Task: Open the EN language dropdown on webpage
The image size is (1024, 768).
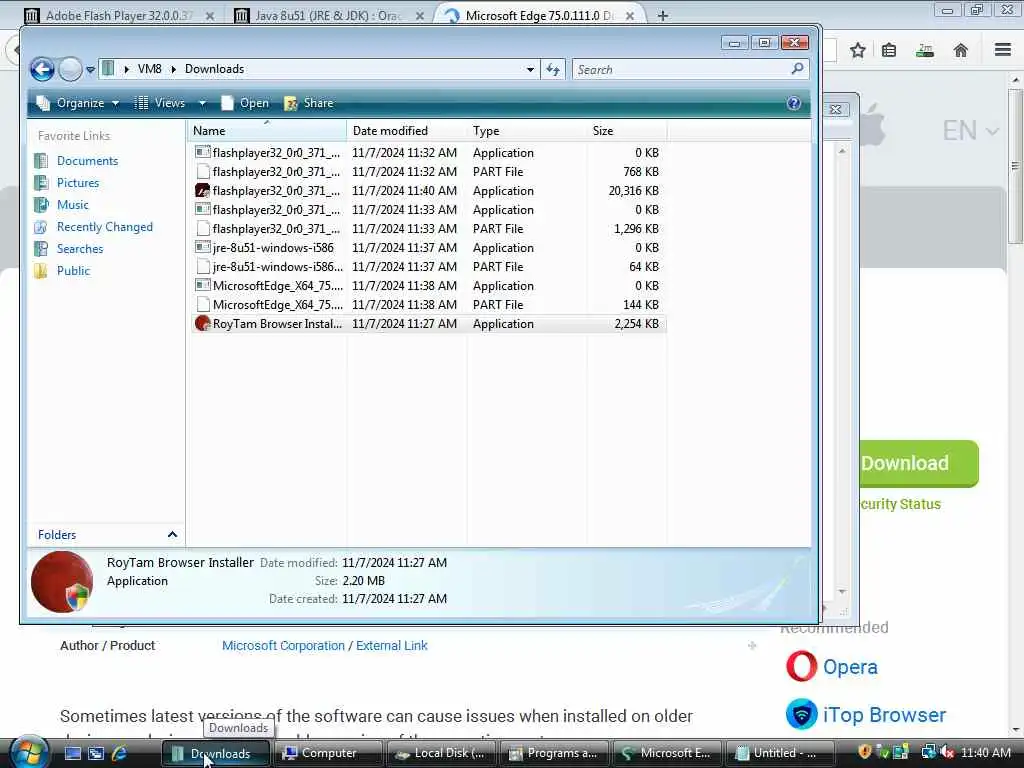Action: click(971, 131)
